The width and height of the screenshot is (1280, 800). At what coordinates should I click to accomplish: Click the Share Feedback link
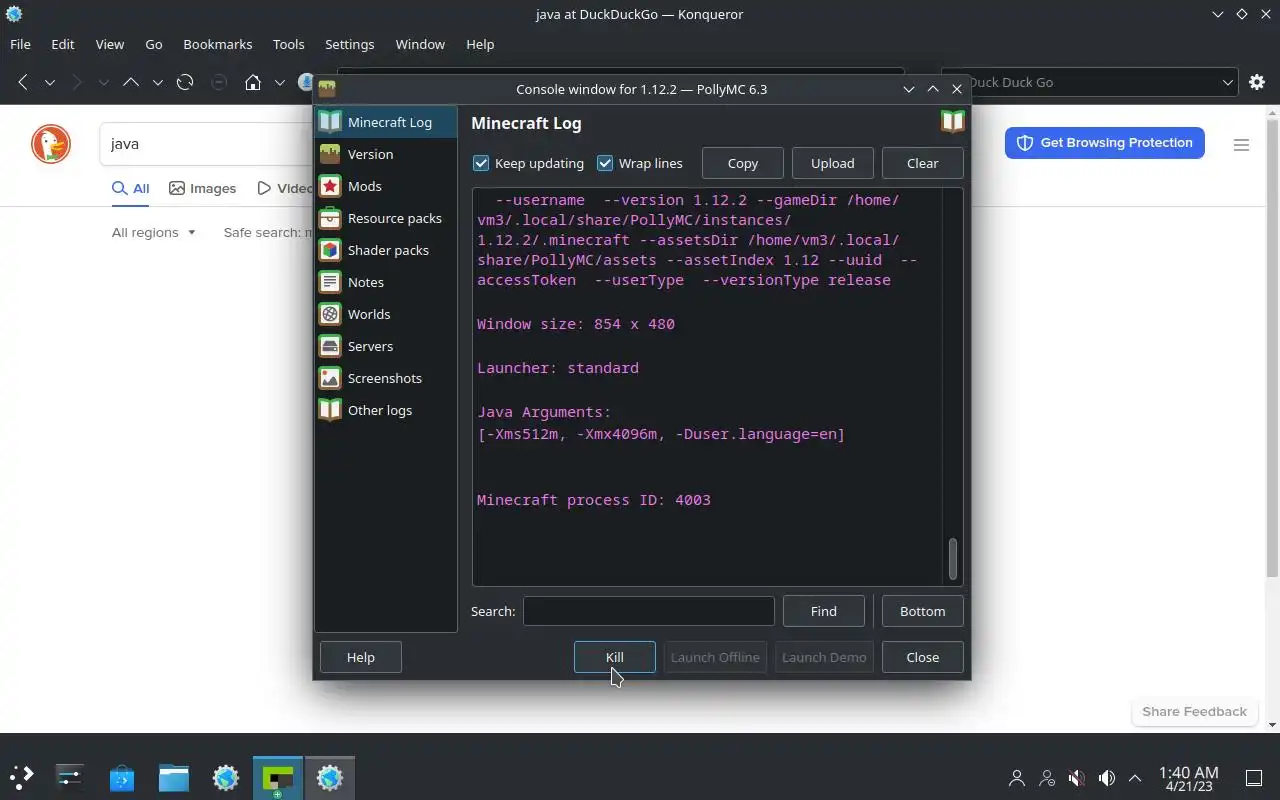pyautogui.click(x=1194, y=711)
